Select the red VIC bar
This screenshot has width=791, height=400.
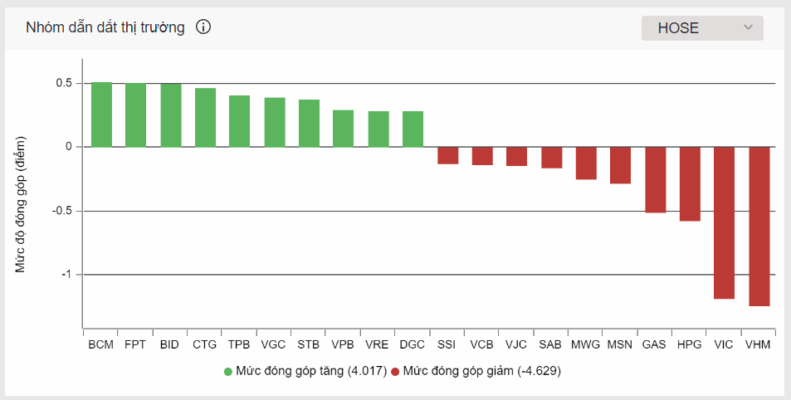[724, 222]
